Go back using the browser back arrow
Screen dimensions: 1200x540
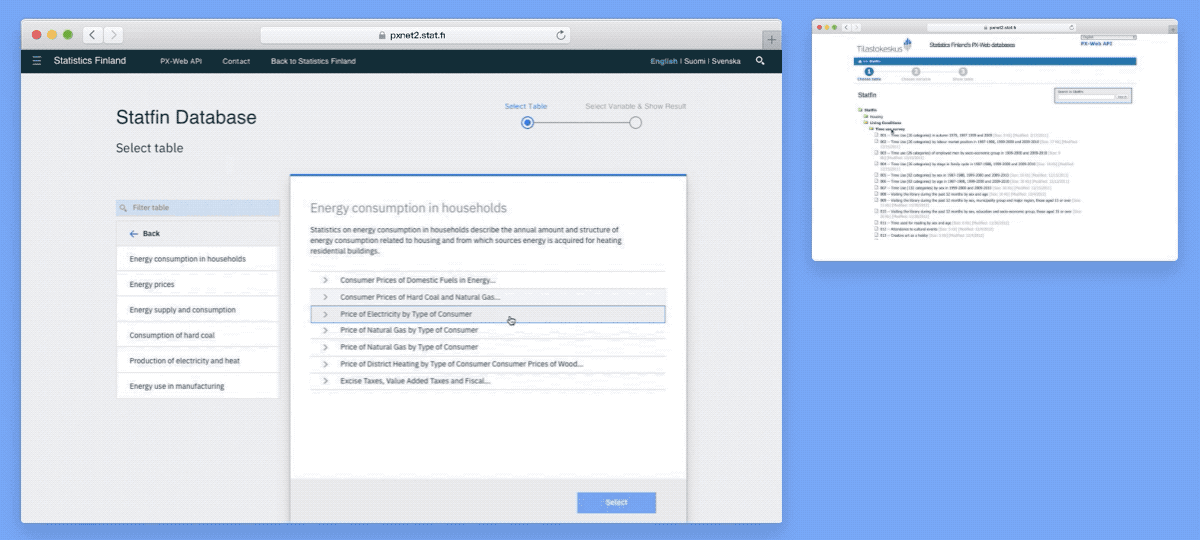(92, 35)
